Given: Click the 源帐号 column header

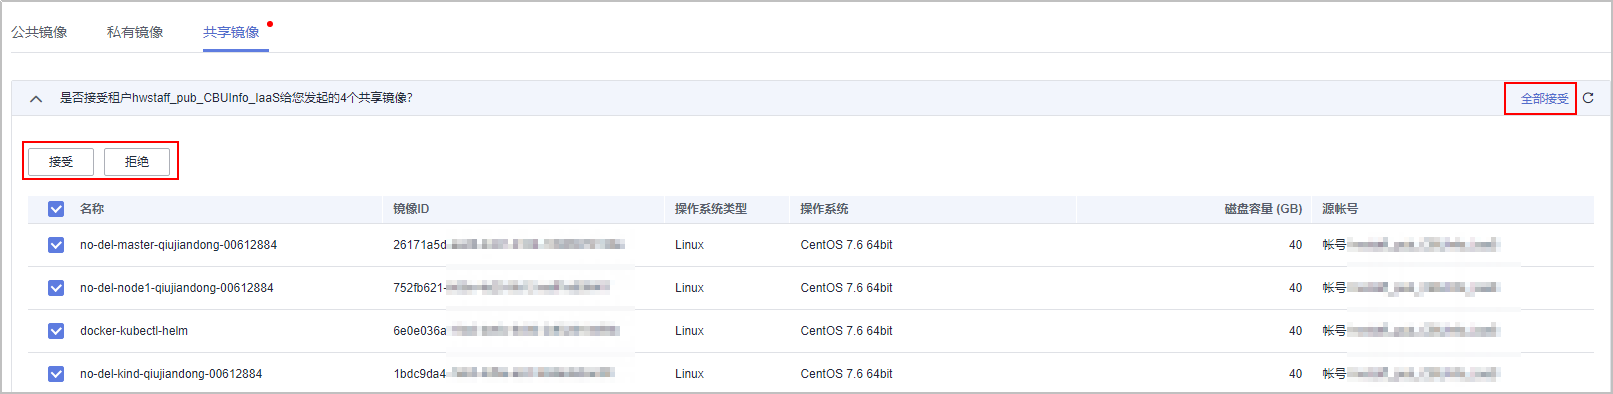Looking at the screenshot, I should [1340, 209].
